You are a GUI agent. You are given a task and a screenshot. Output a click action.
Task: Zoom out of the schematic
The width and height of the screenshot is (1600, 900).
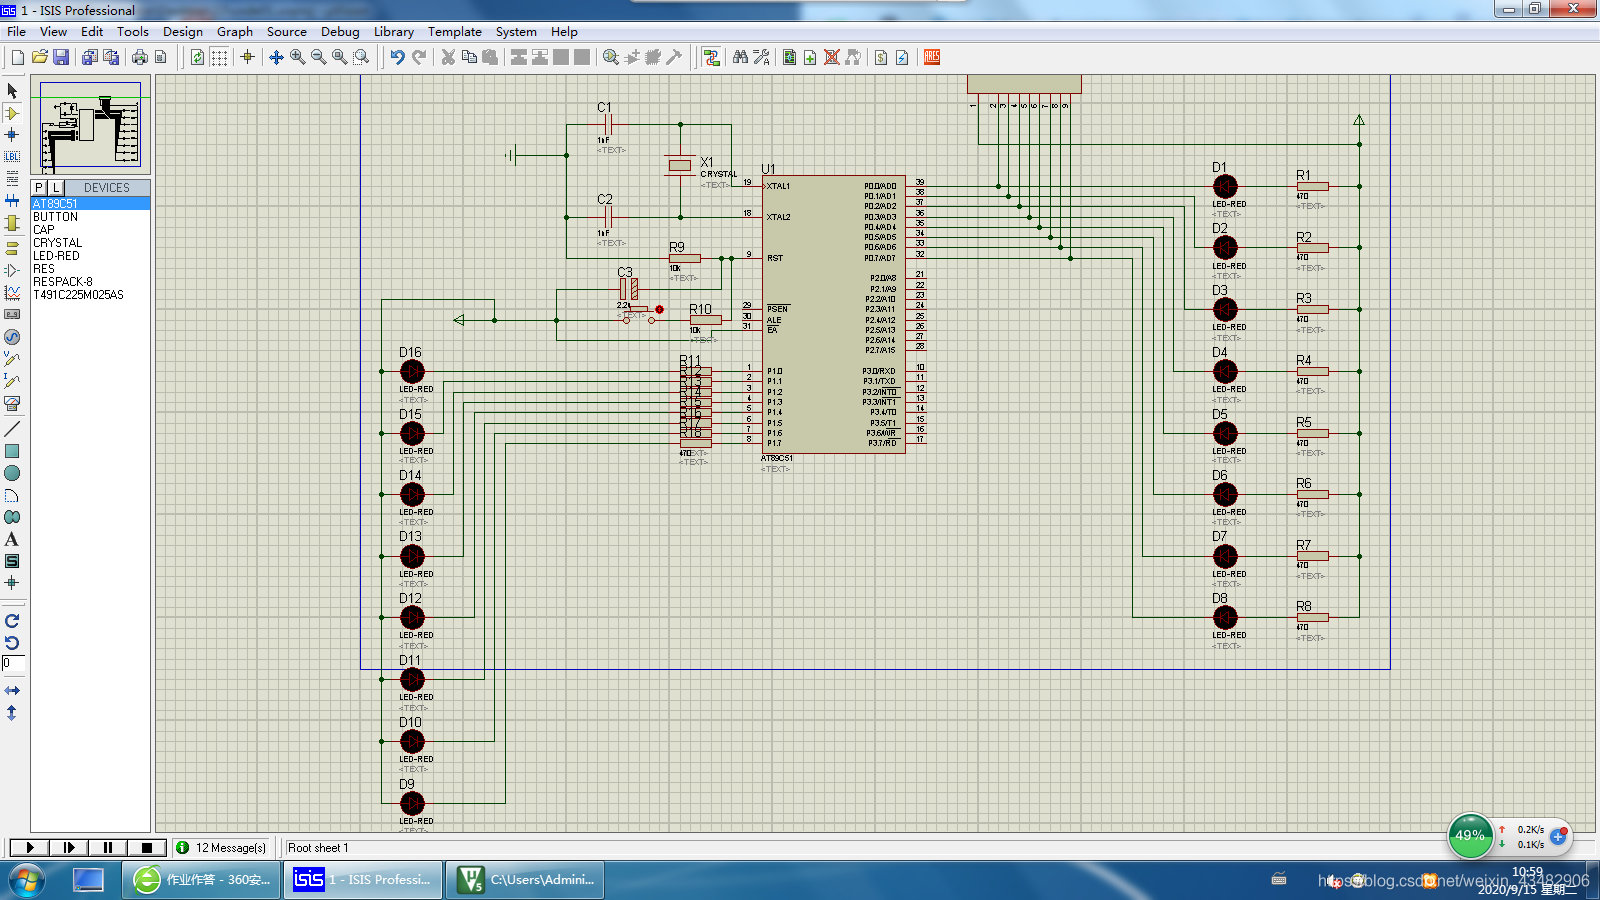click(x=319, y=58)
